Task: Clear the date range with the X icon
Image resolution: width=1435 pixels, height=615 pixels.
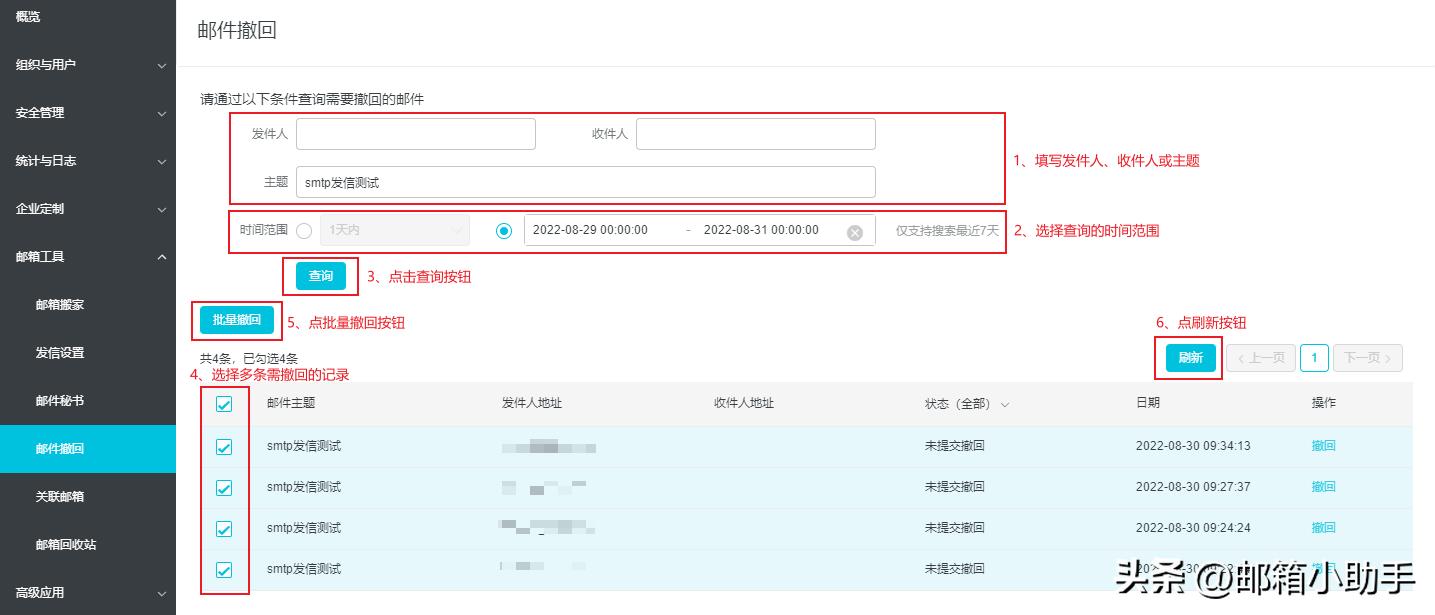Action: click(x=854, y=232)
